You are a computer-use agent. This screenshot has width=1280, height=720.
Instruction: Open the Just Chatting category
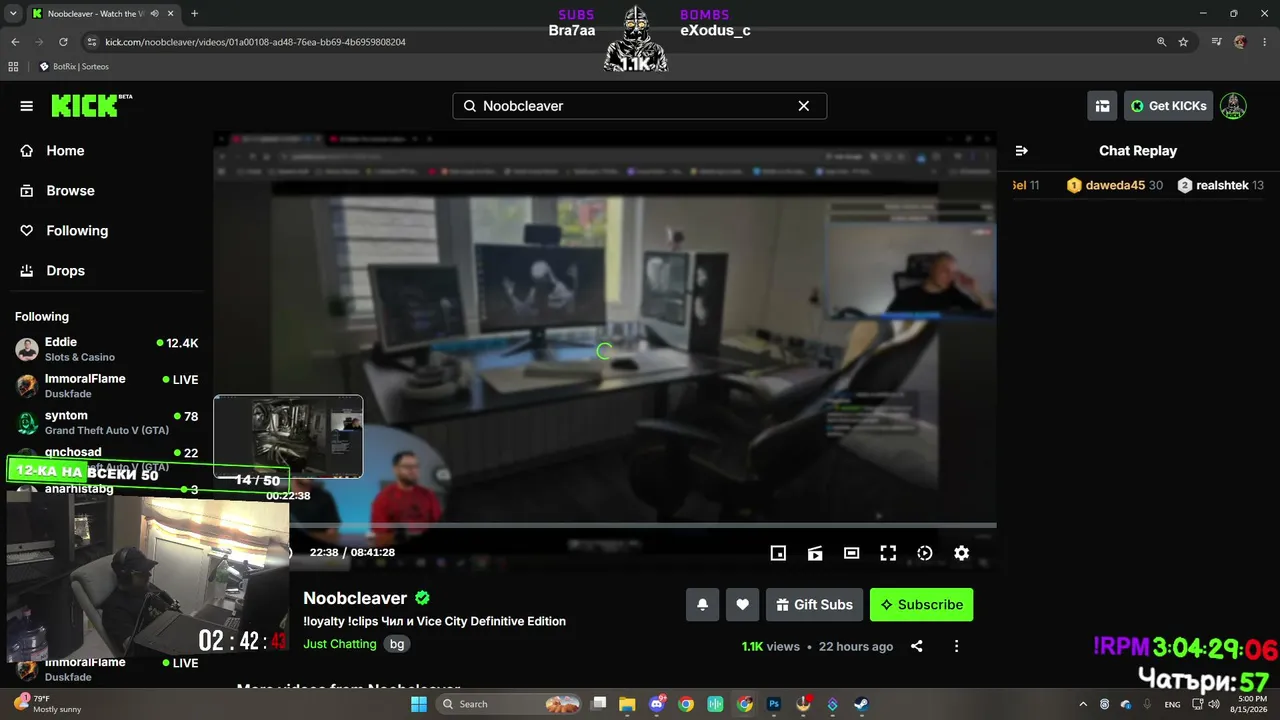[x=340, y=644]
